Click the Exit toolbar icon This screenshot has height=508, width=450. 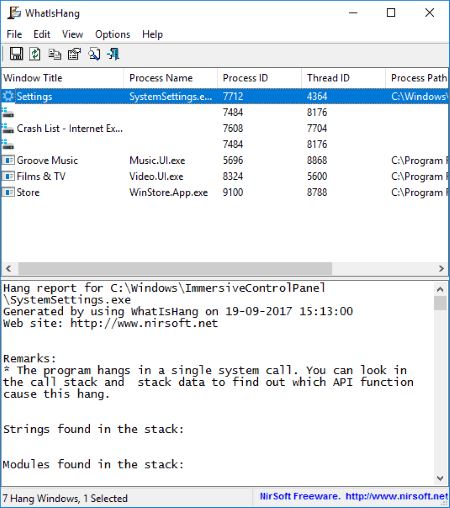pyautogui.click(x=113, y=54)
